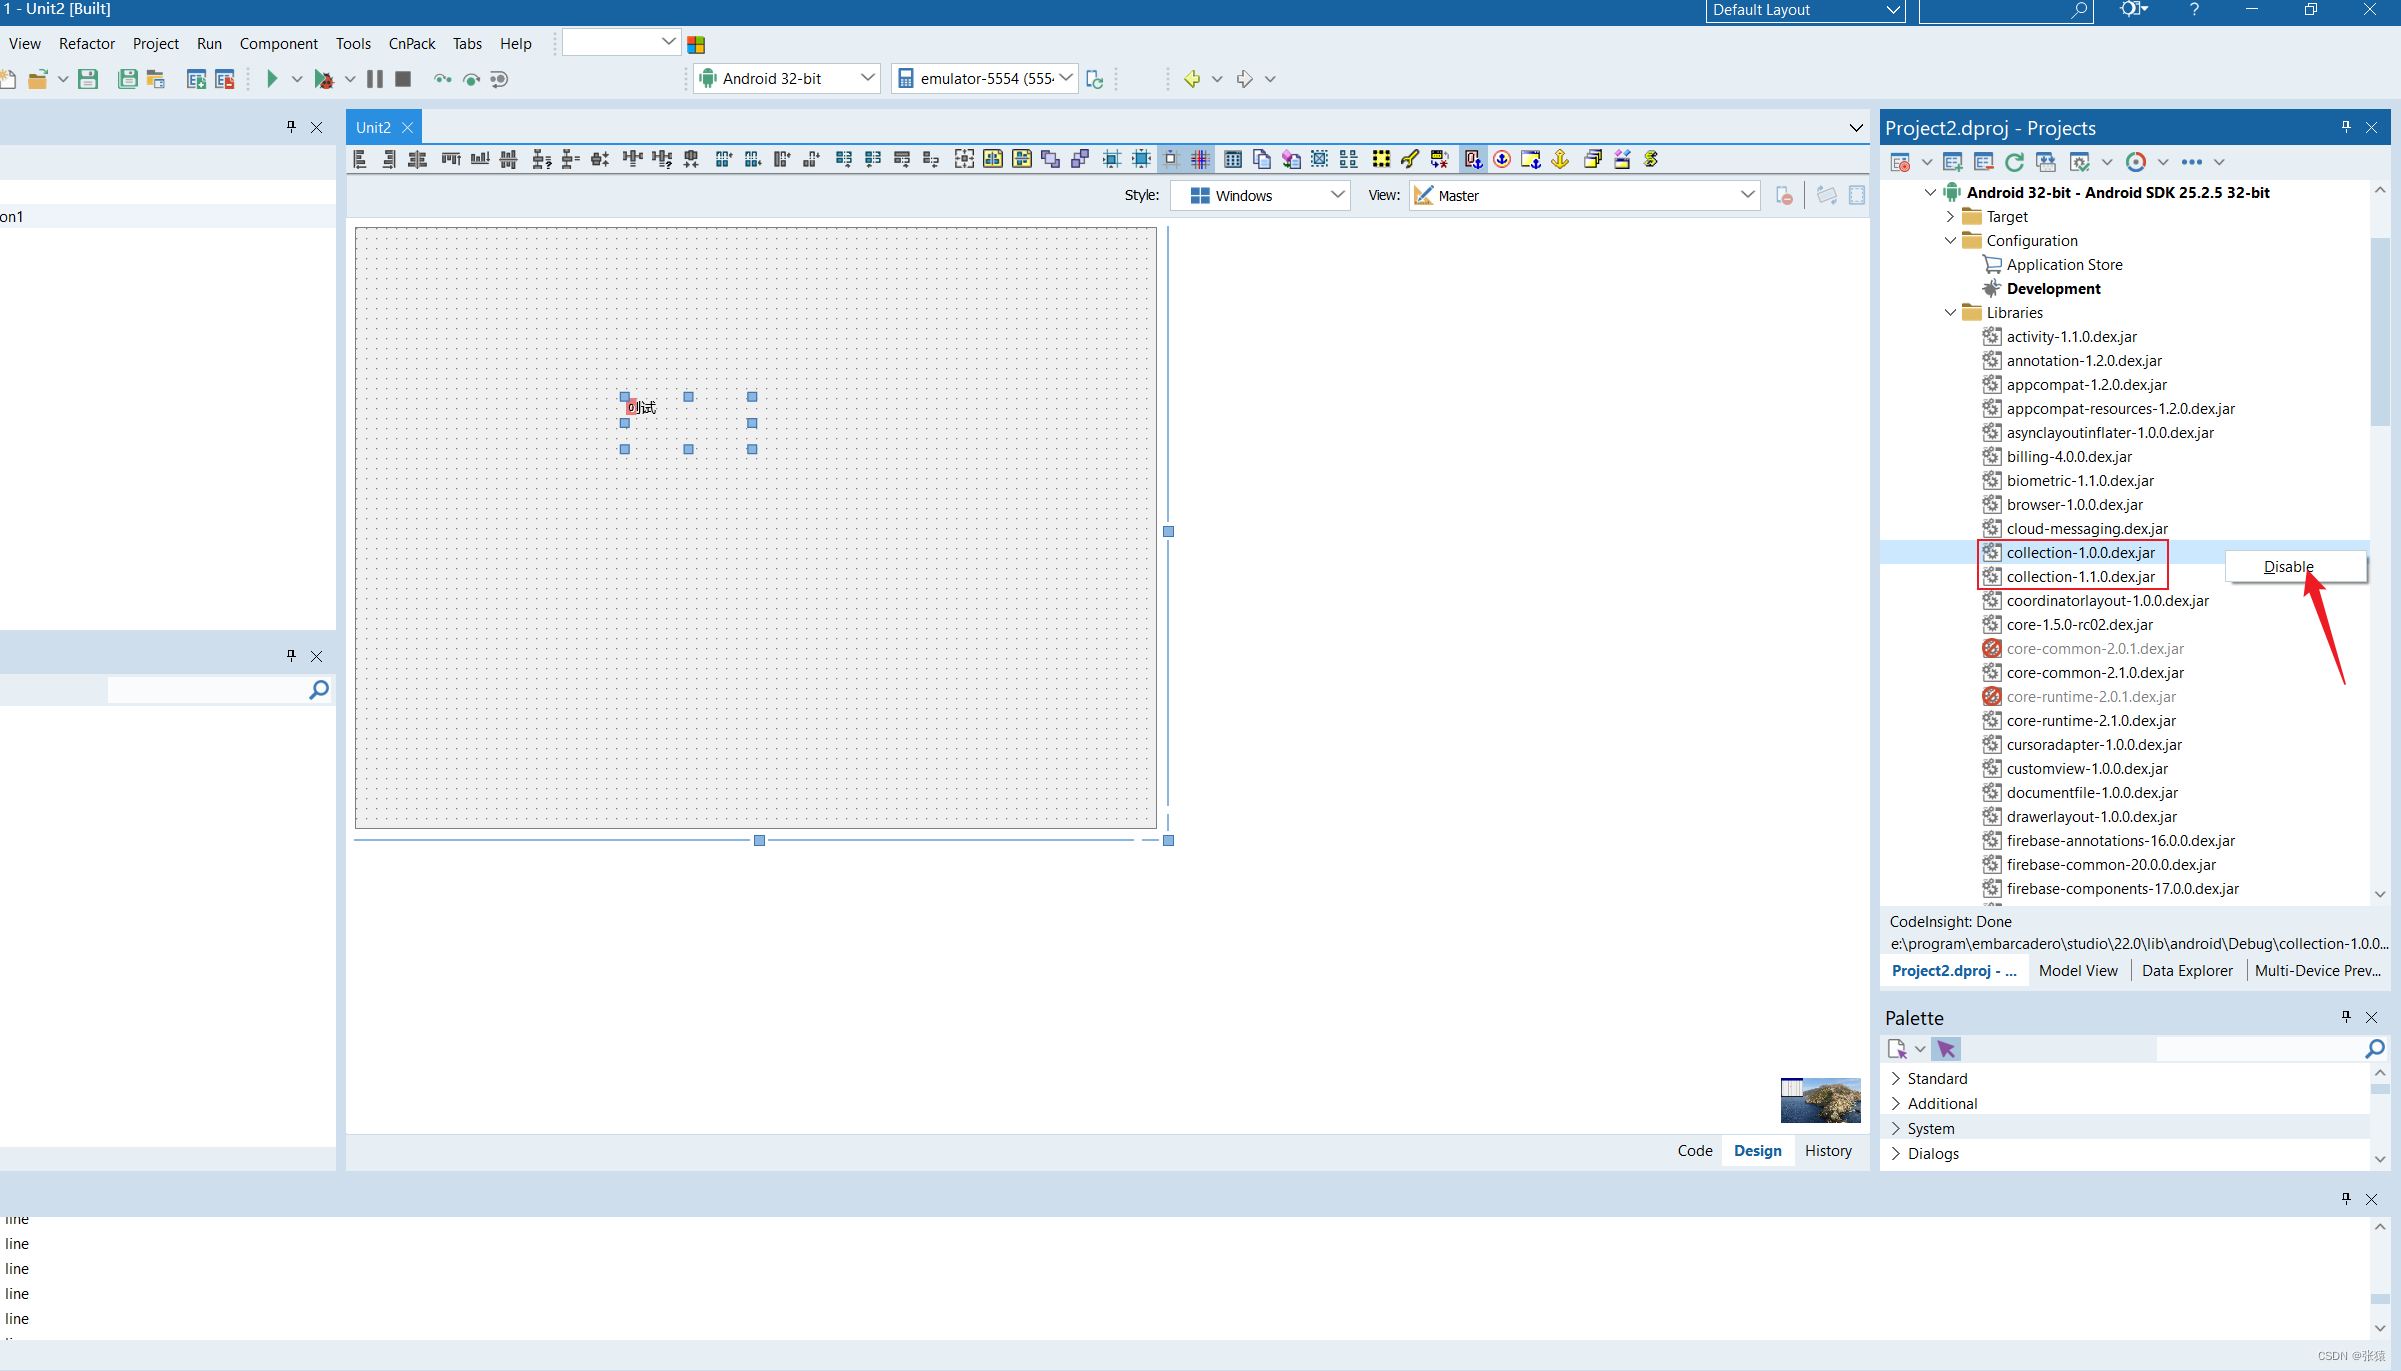Collapse the Libraries folder node
This screenshot has height=1371, width=2401.
click(x=1950, y=313)
